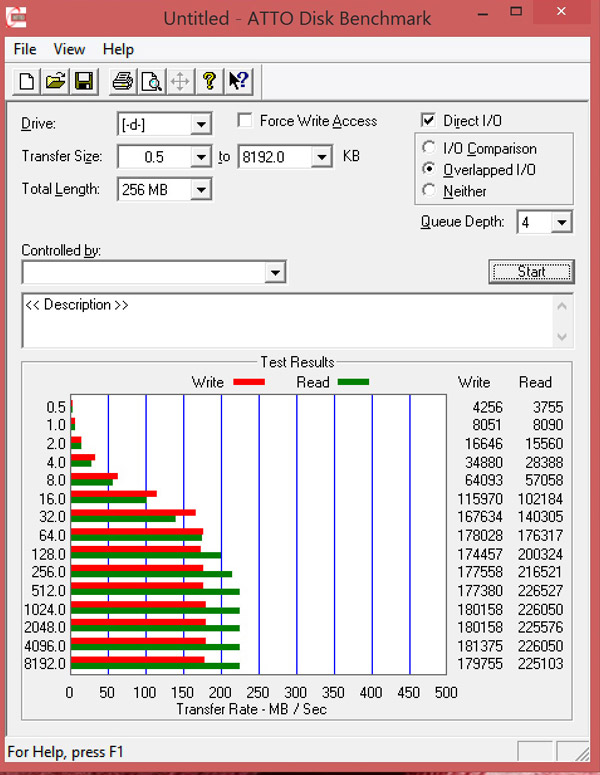
Task: Click inside the Description text box
Action: click(x=288, y=321)
